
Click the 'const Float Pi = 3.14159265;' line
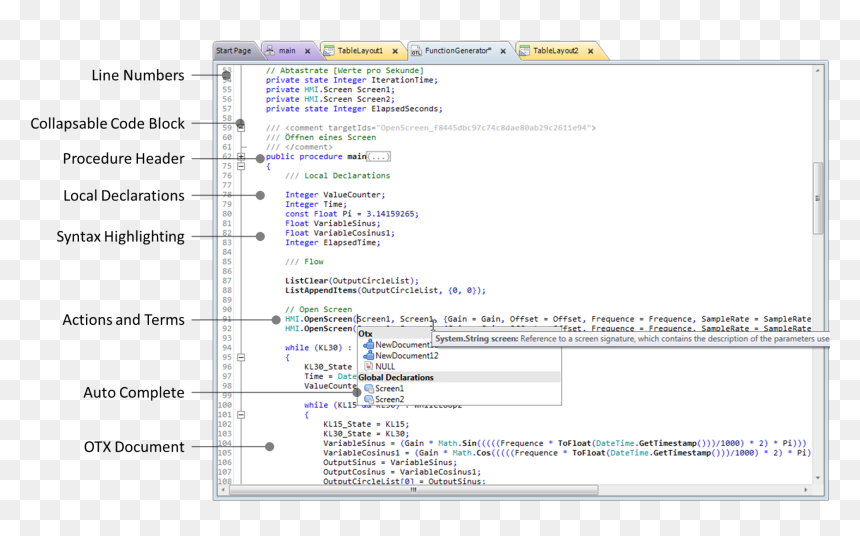tap(352, 214)
